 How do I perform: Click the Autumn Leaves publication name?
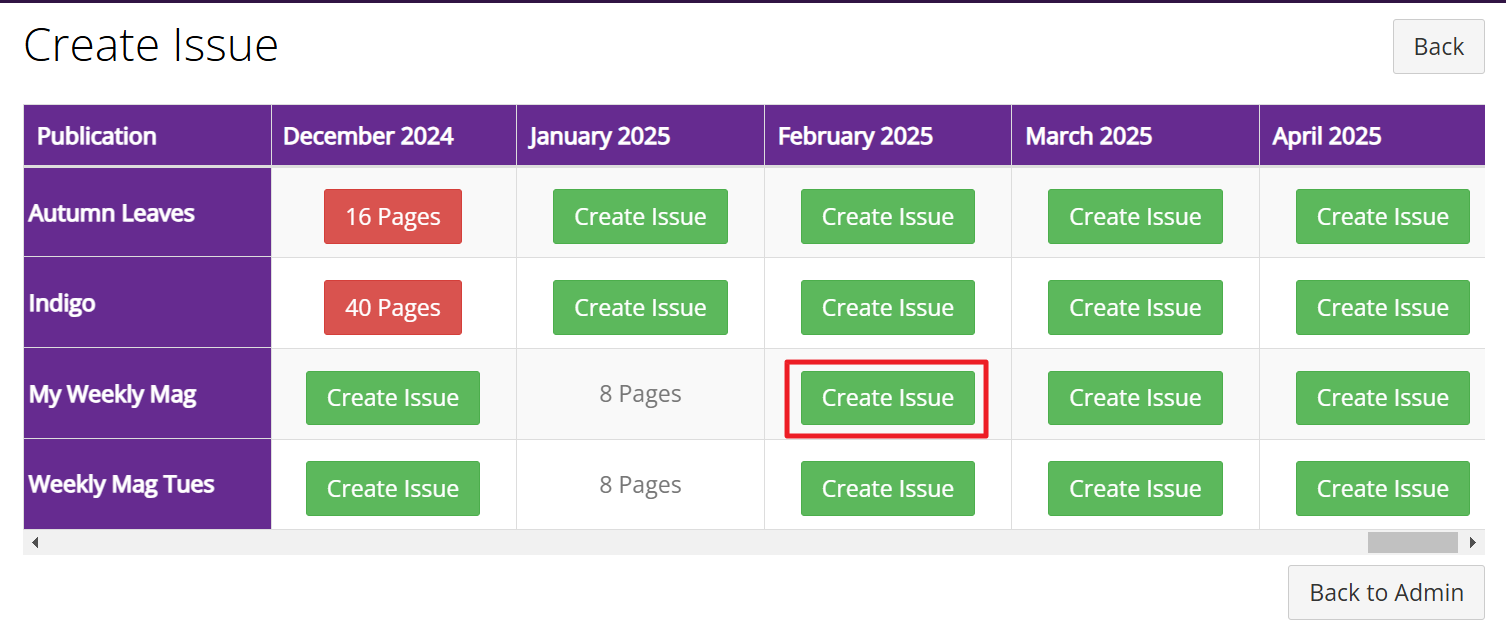pyautogui.click(x=111, y=213)
